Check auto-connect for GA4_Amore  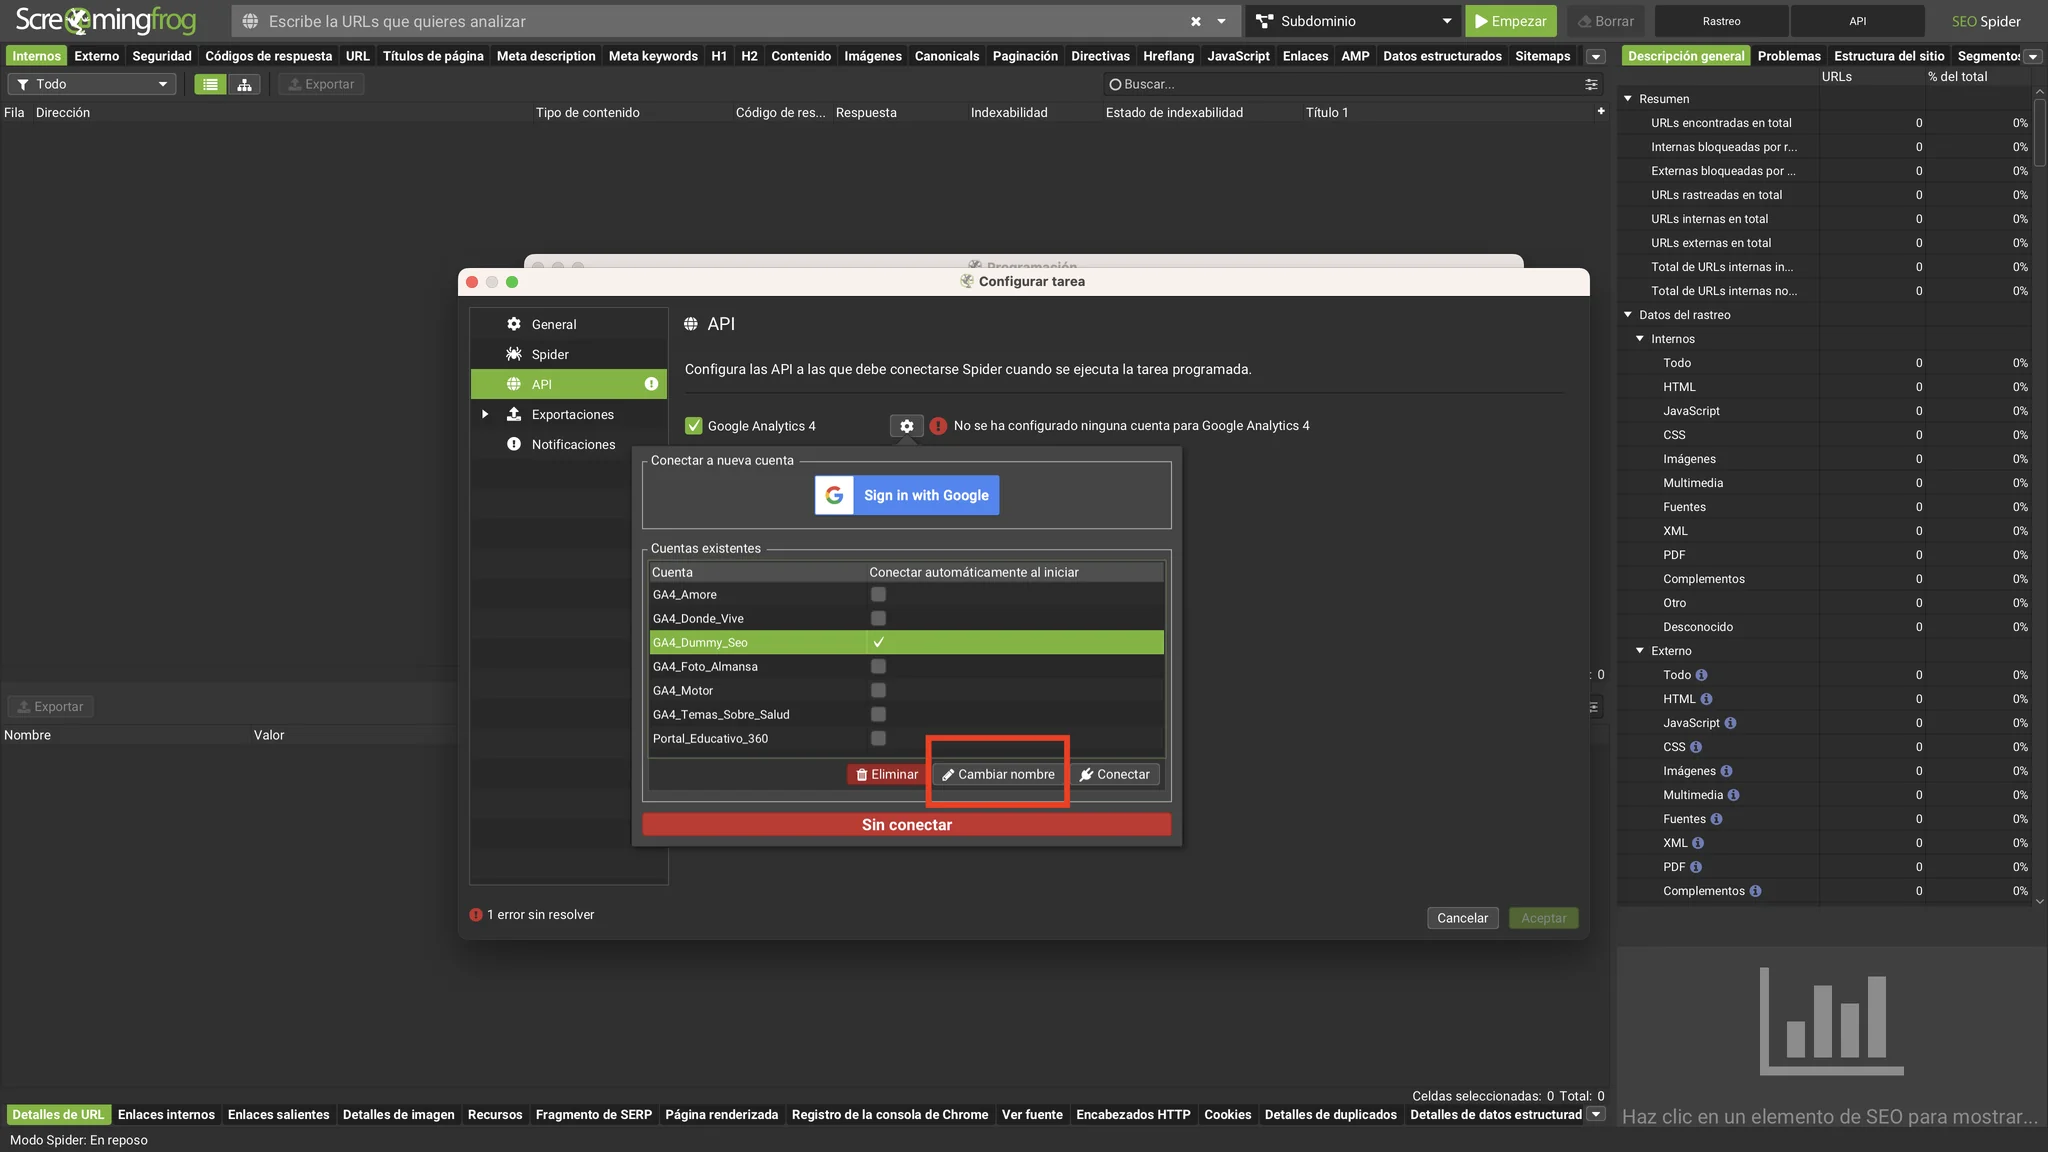tap(878, 594)
